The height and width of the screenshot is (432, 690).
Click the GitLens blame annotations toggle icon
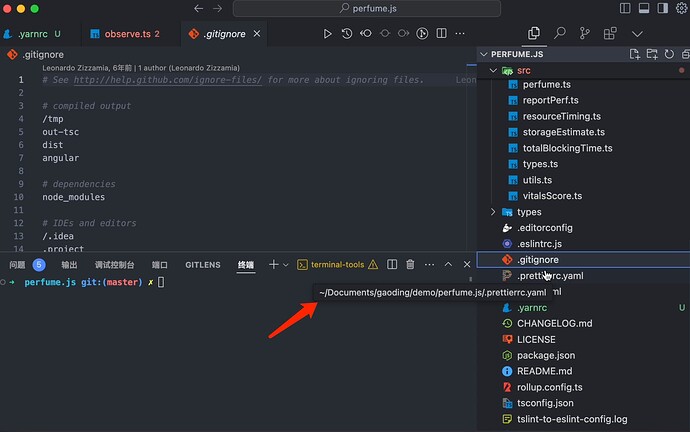coord(422,33)
